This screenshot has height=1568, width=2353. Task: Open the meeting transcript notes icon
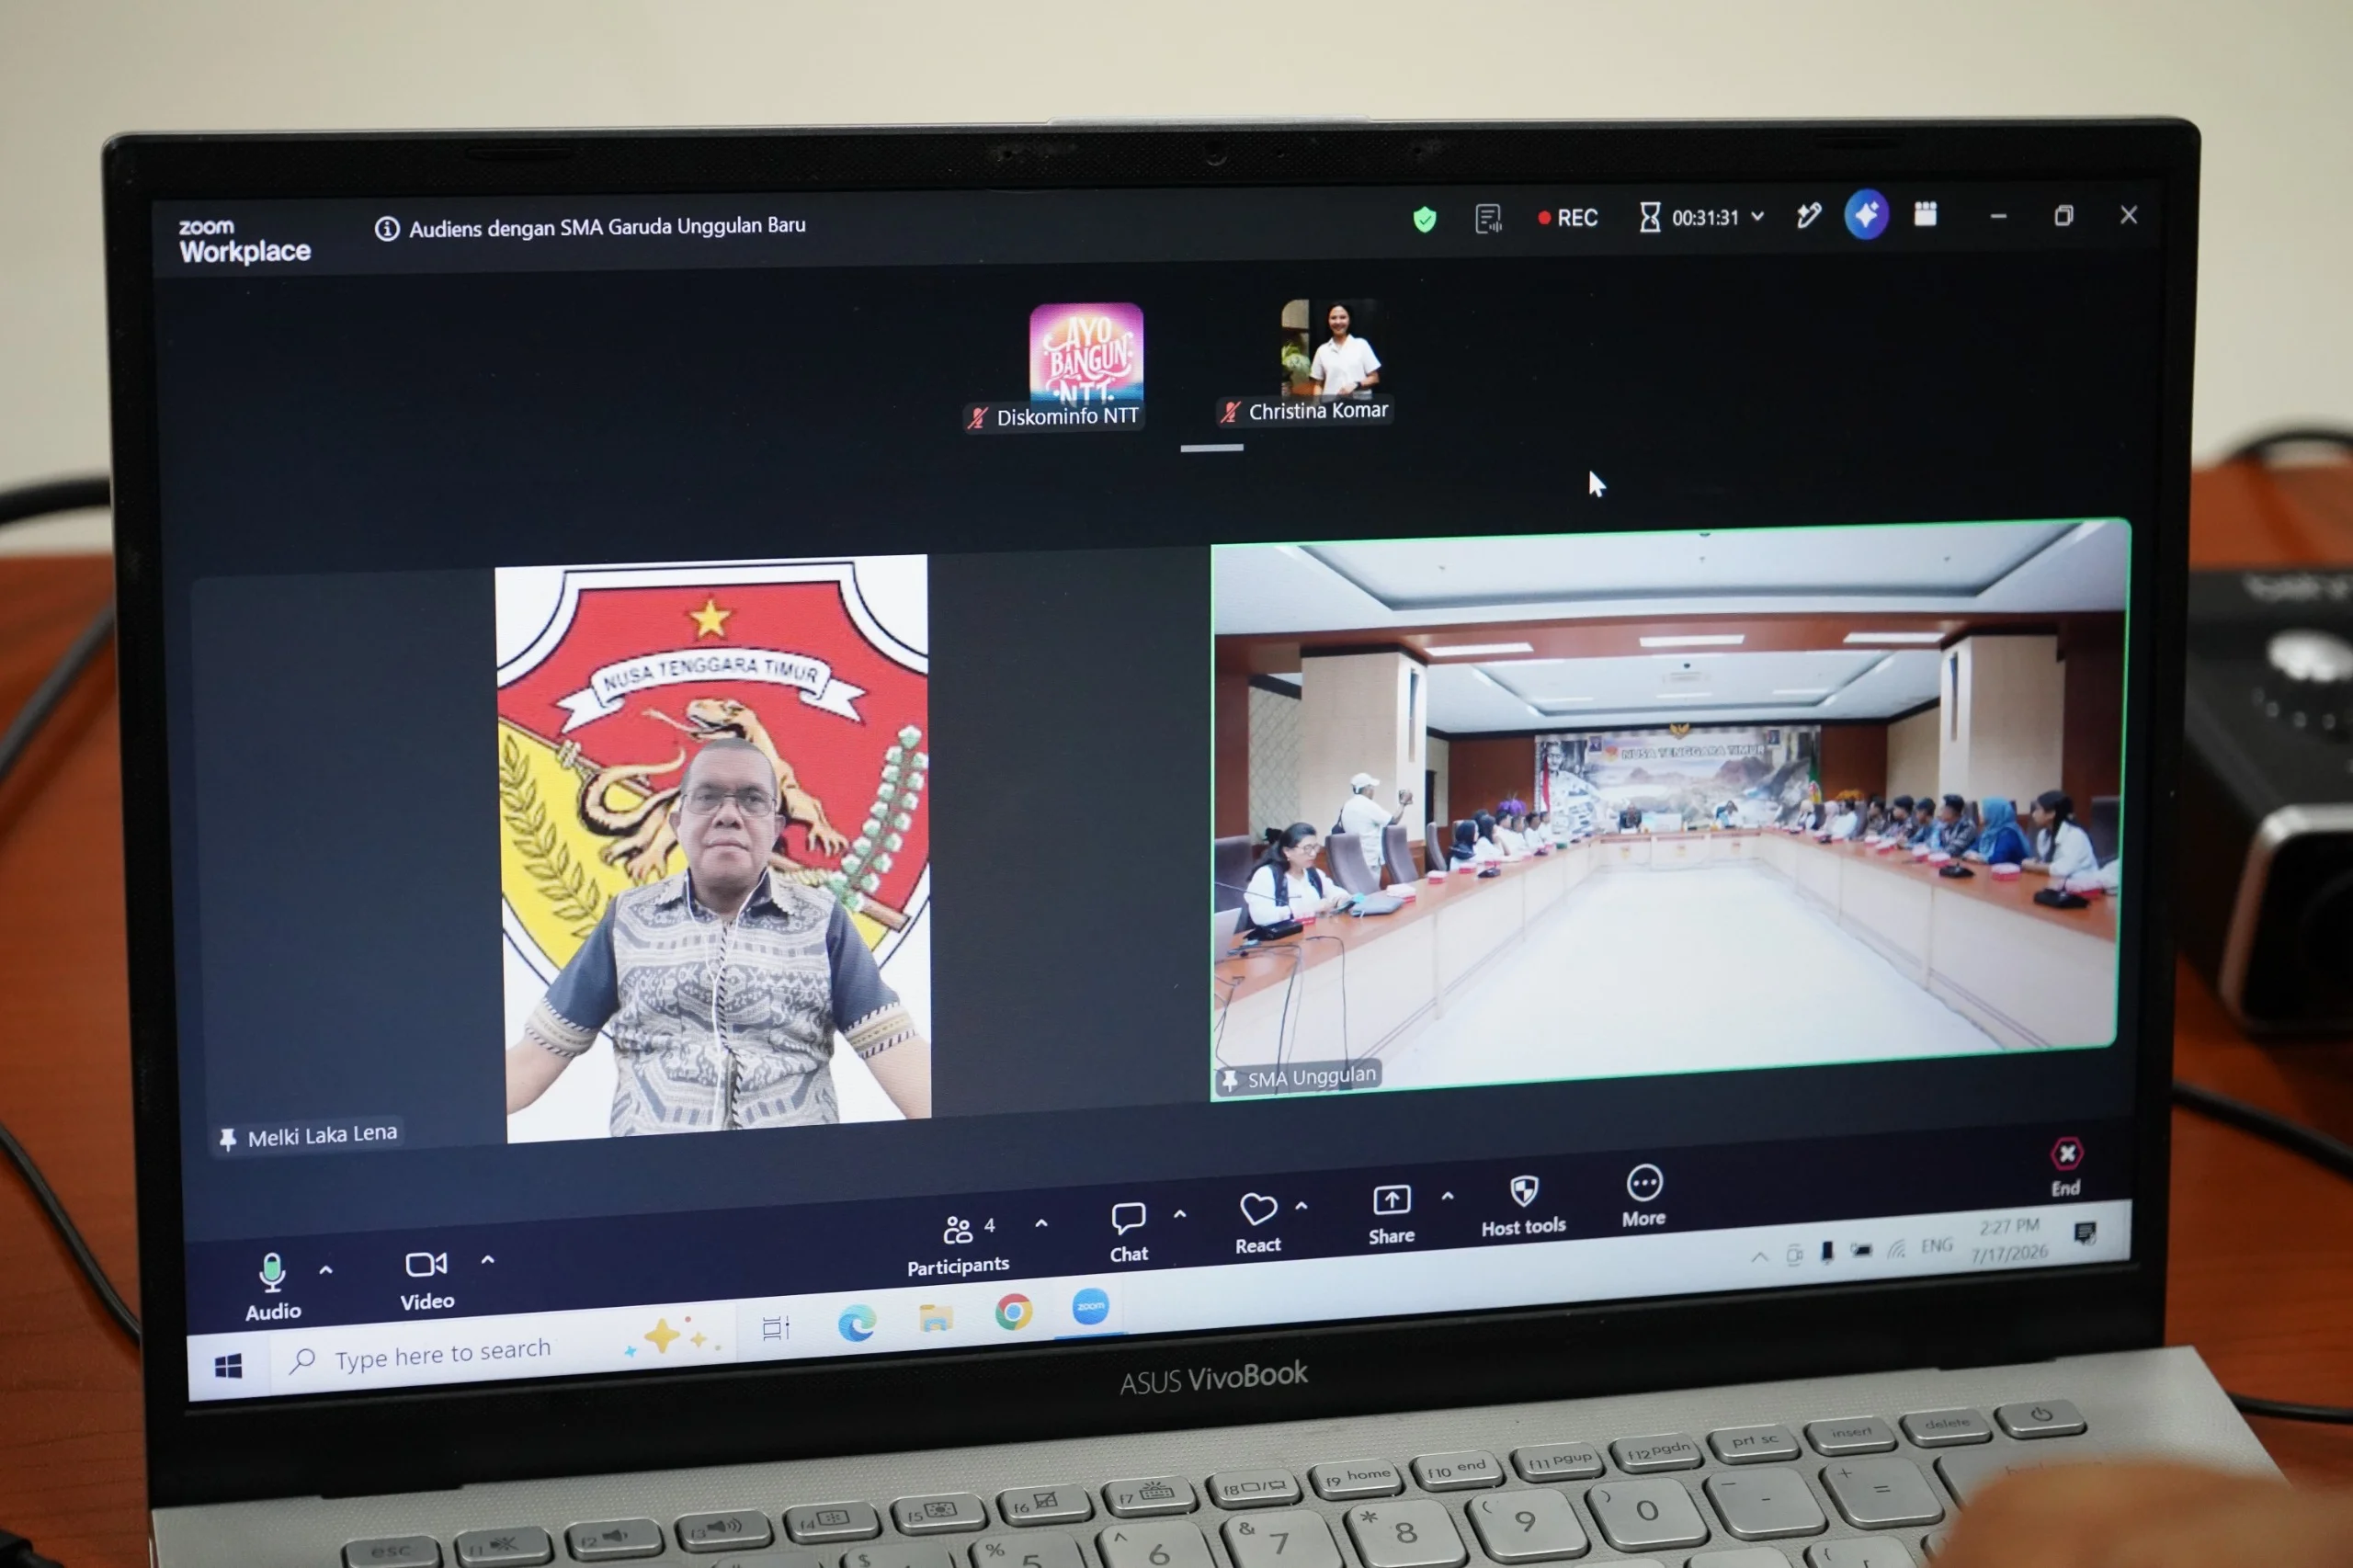tap(1487, 218)
